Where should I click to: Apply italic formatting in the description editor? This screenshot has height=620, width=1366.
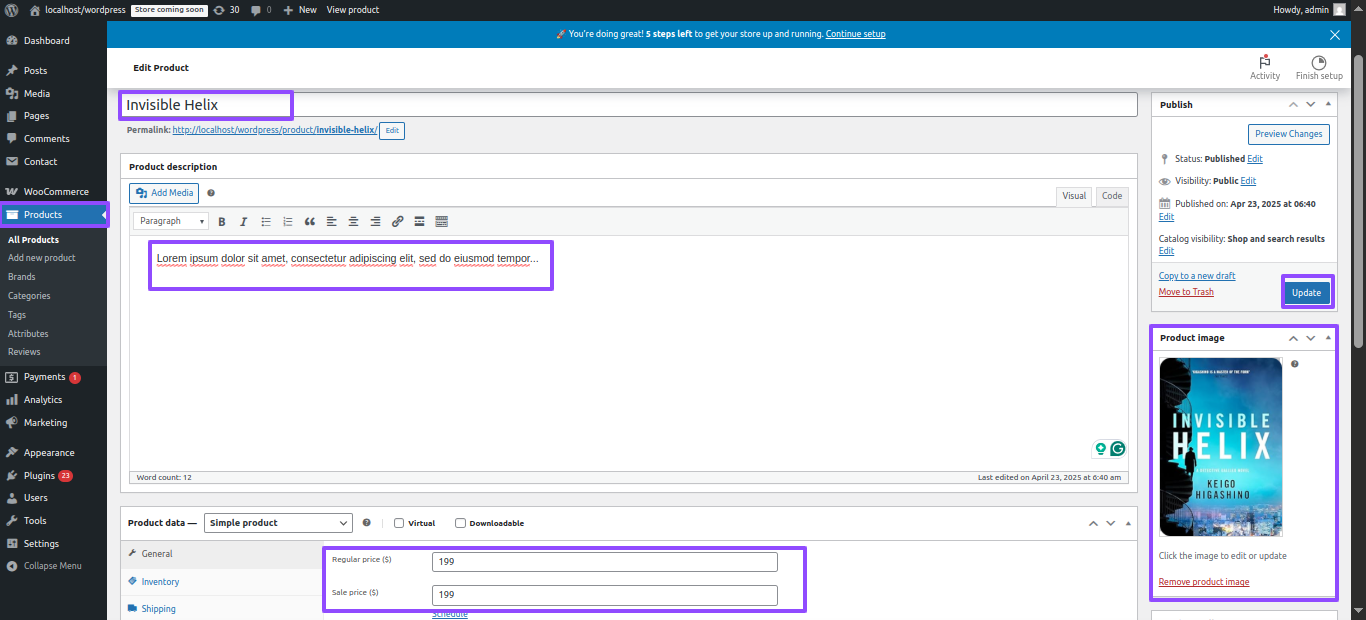243,222
